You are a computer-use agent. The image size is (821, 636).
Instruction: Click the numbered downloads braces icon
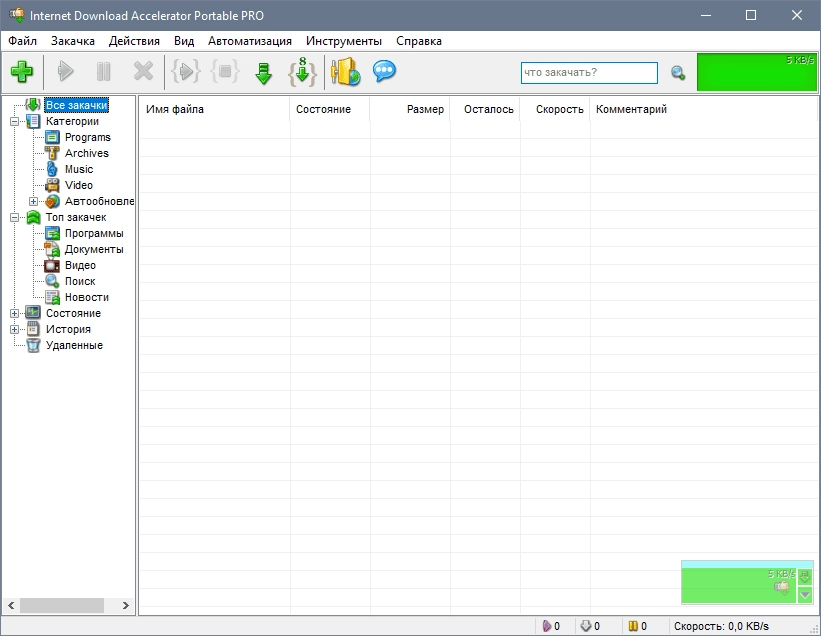303,72
